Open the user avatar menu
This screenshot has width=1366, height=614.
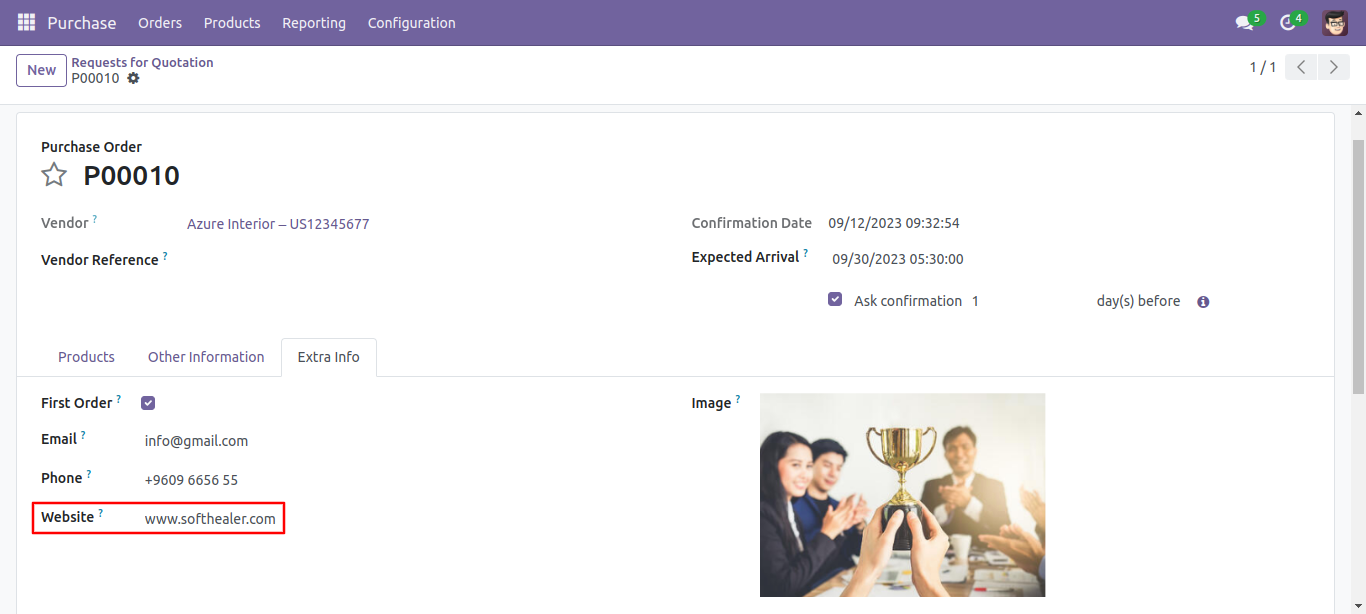tap(1335, 22)
